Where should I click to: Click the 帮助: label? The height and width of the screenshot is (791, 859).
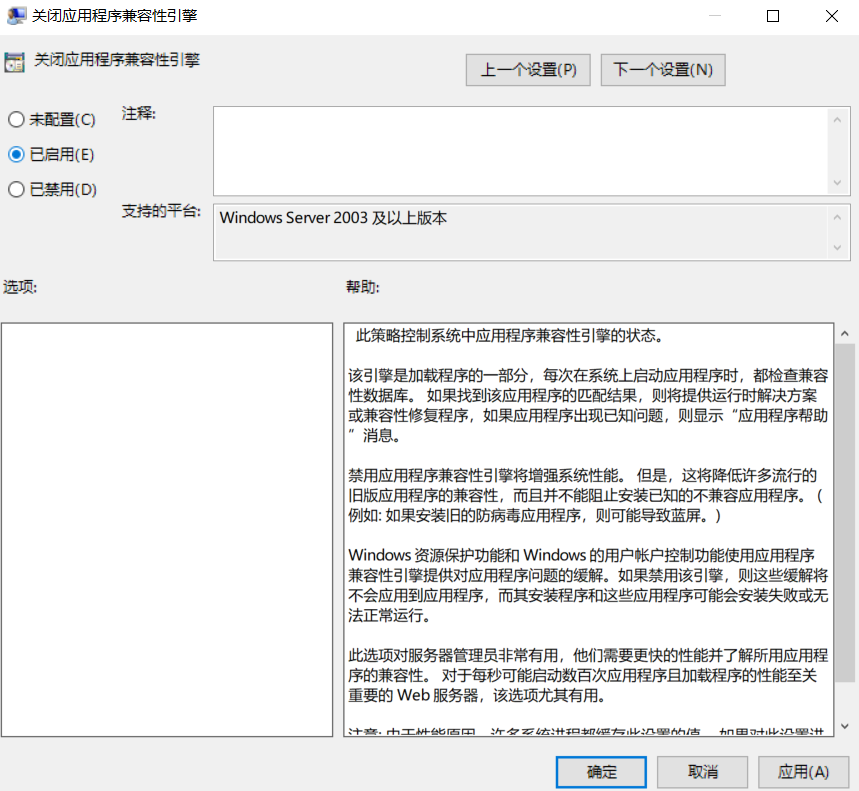362,286
